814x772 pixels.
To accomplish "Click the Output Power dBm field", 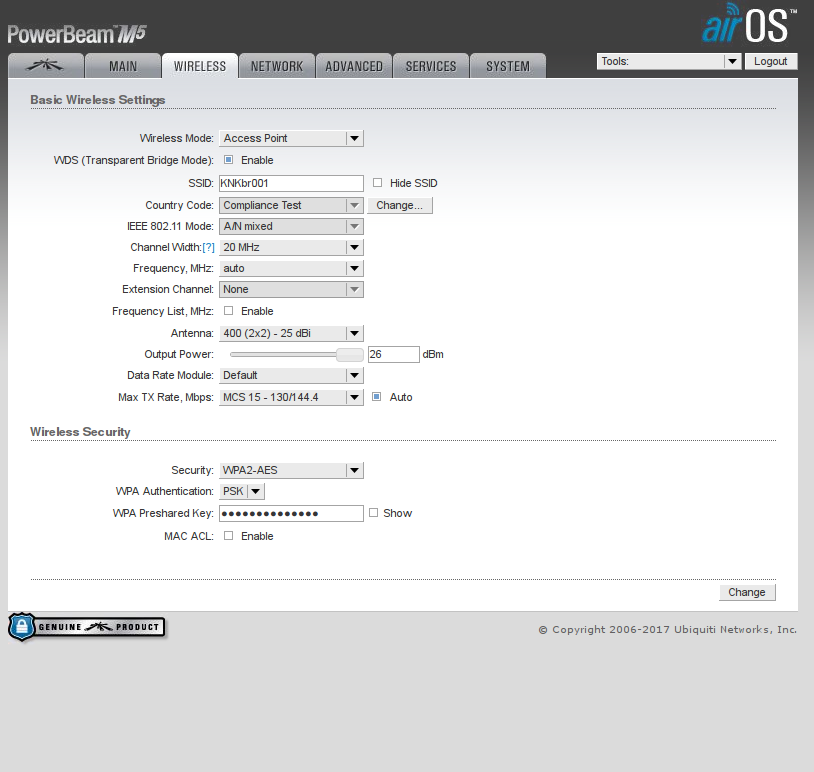I will [394, 354].
